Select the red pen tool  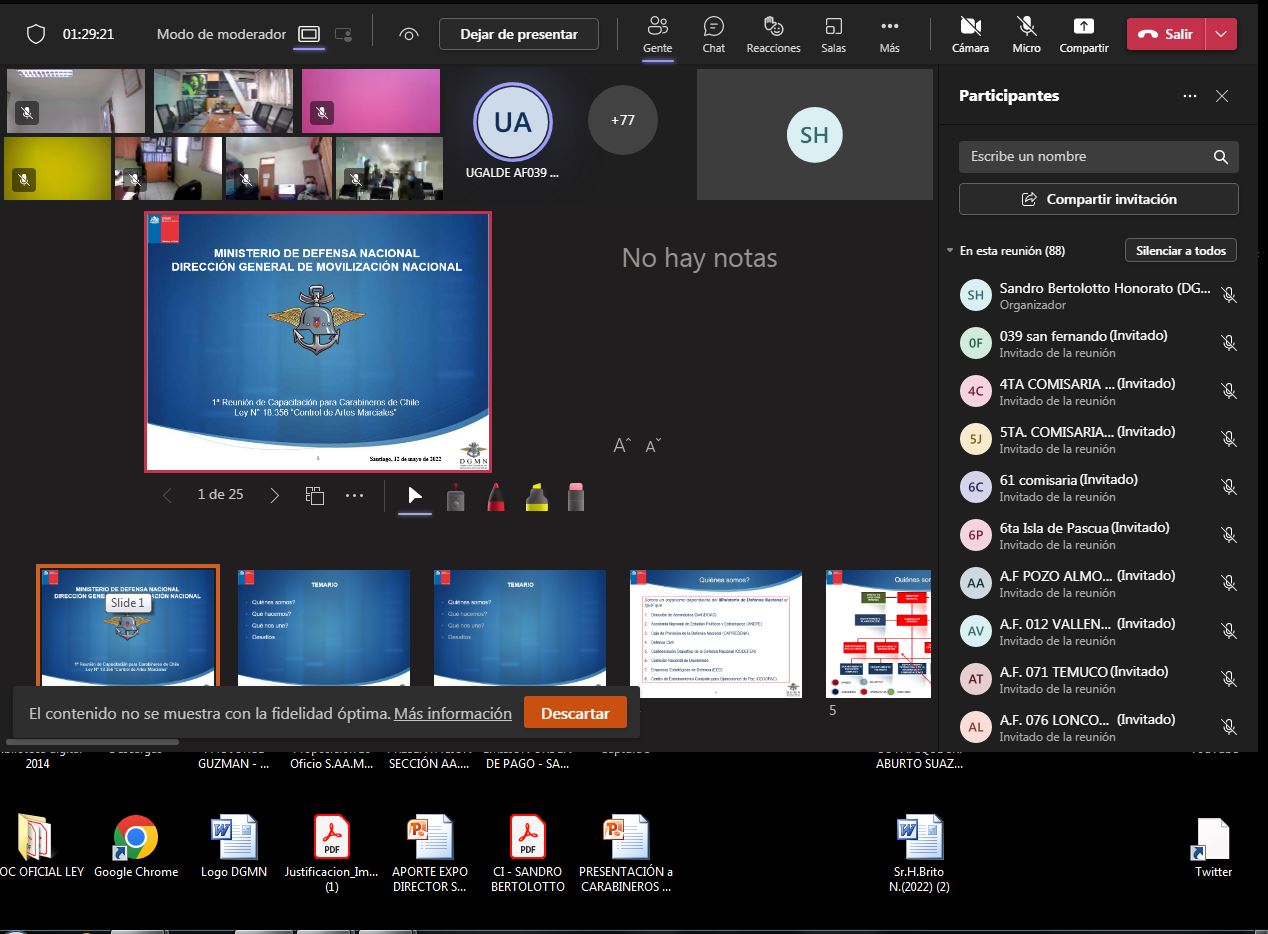tap(496, 496)
